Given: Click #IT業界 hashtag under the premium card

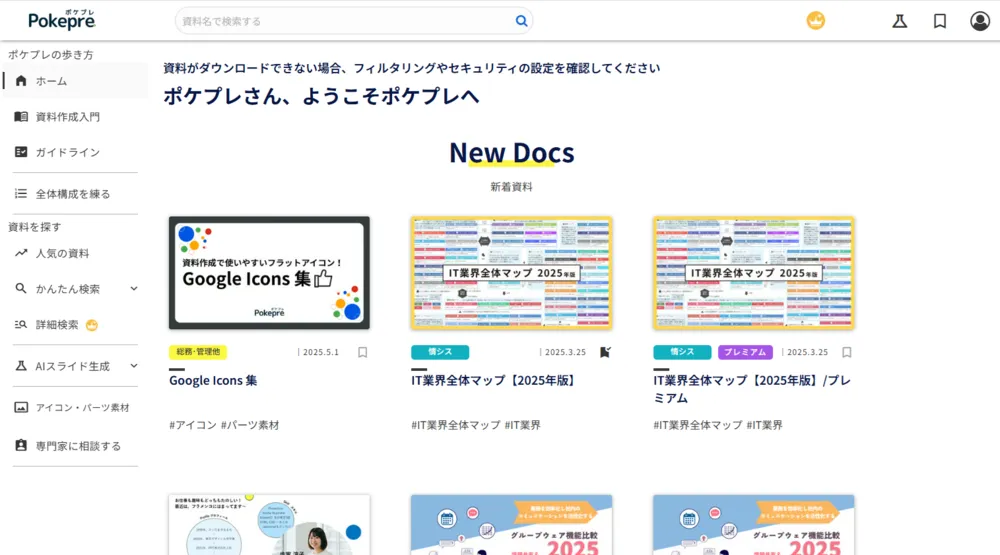Looking at the screenshot, I should click(764, 425).
